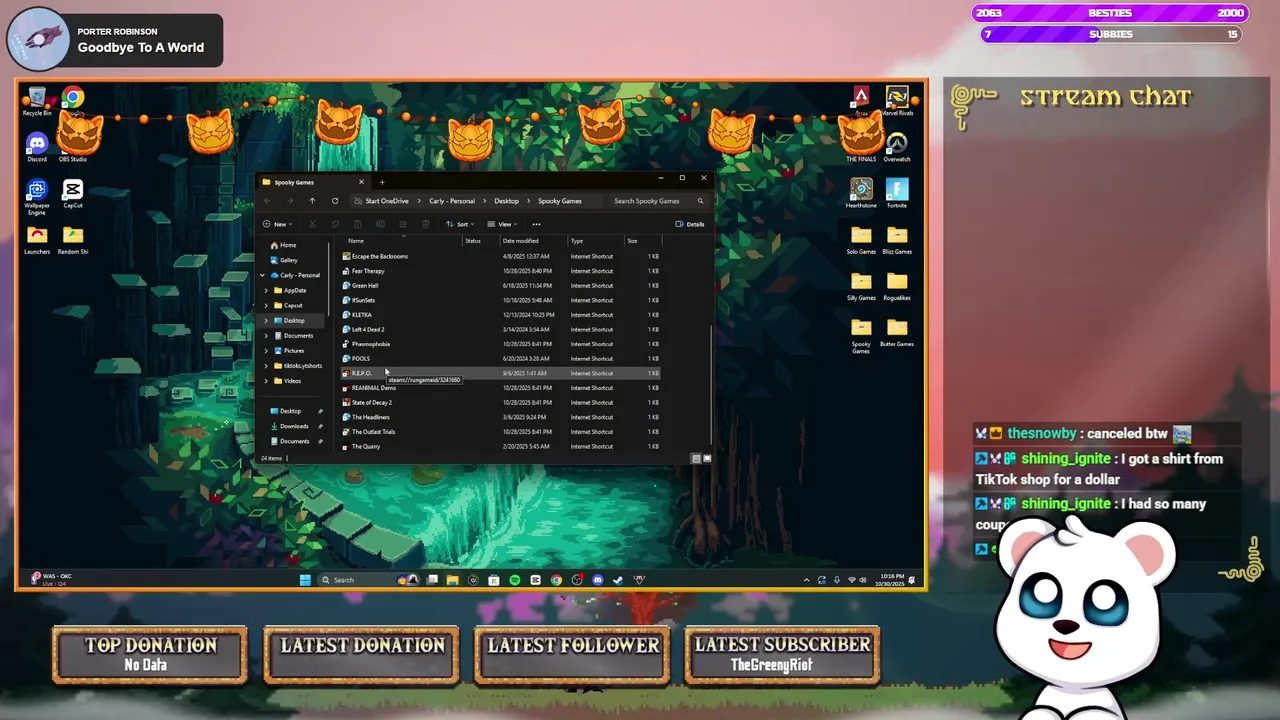This screenshot has width=1280, height=720.
Task: Add a new File Explorer tab
Action: coord(382,182)
